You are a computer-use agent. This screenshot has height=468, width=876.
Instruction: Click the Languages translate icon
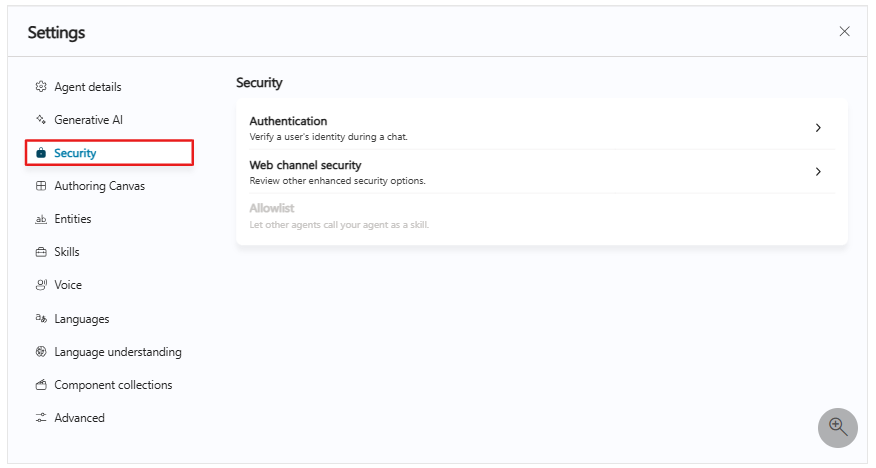tap(41, 318)
